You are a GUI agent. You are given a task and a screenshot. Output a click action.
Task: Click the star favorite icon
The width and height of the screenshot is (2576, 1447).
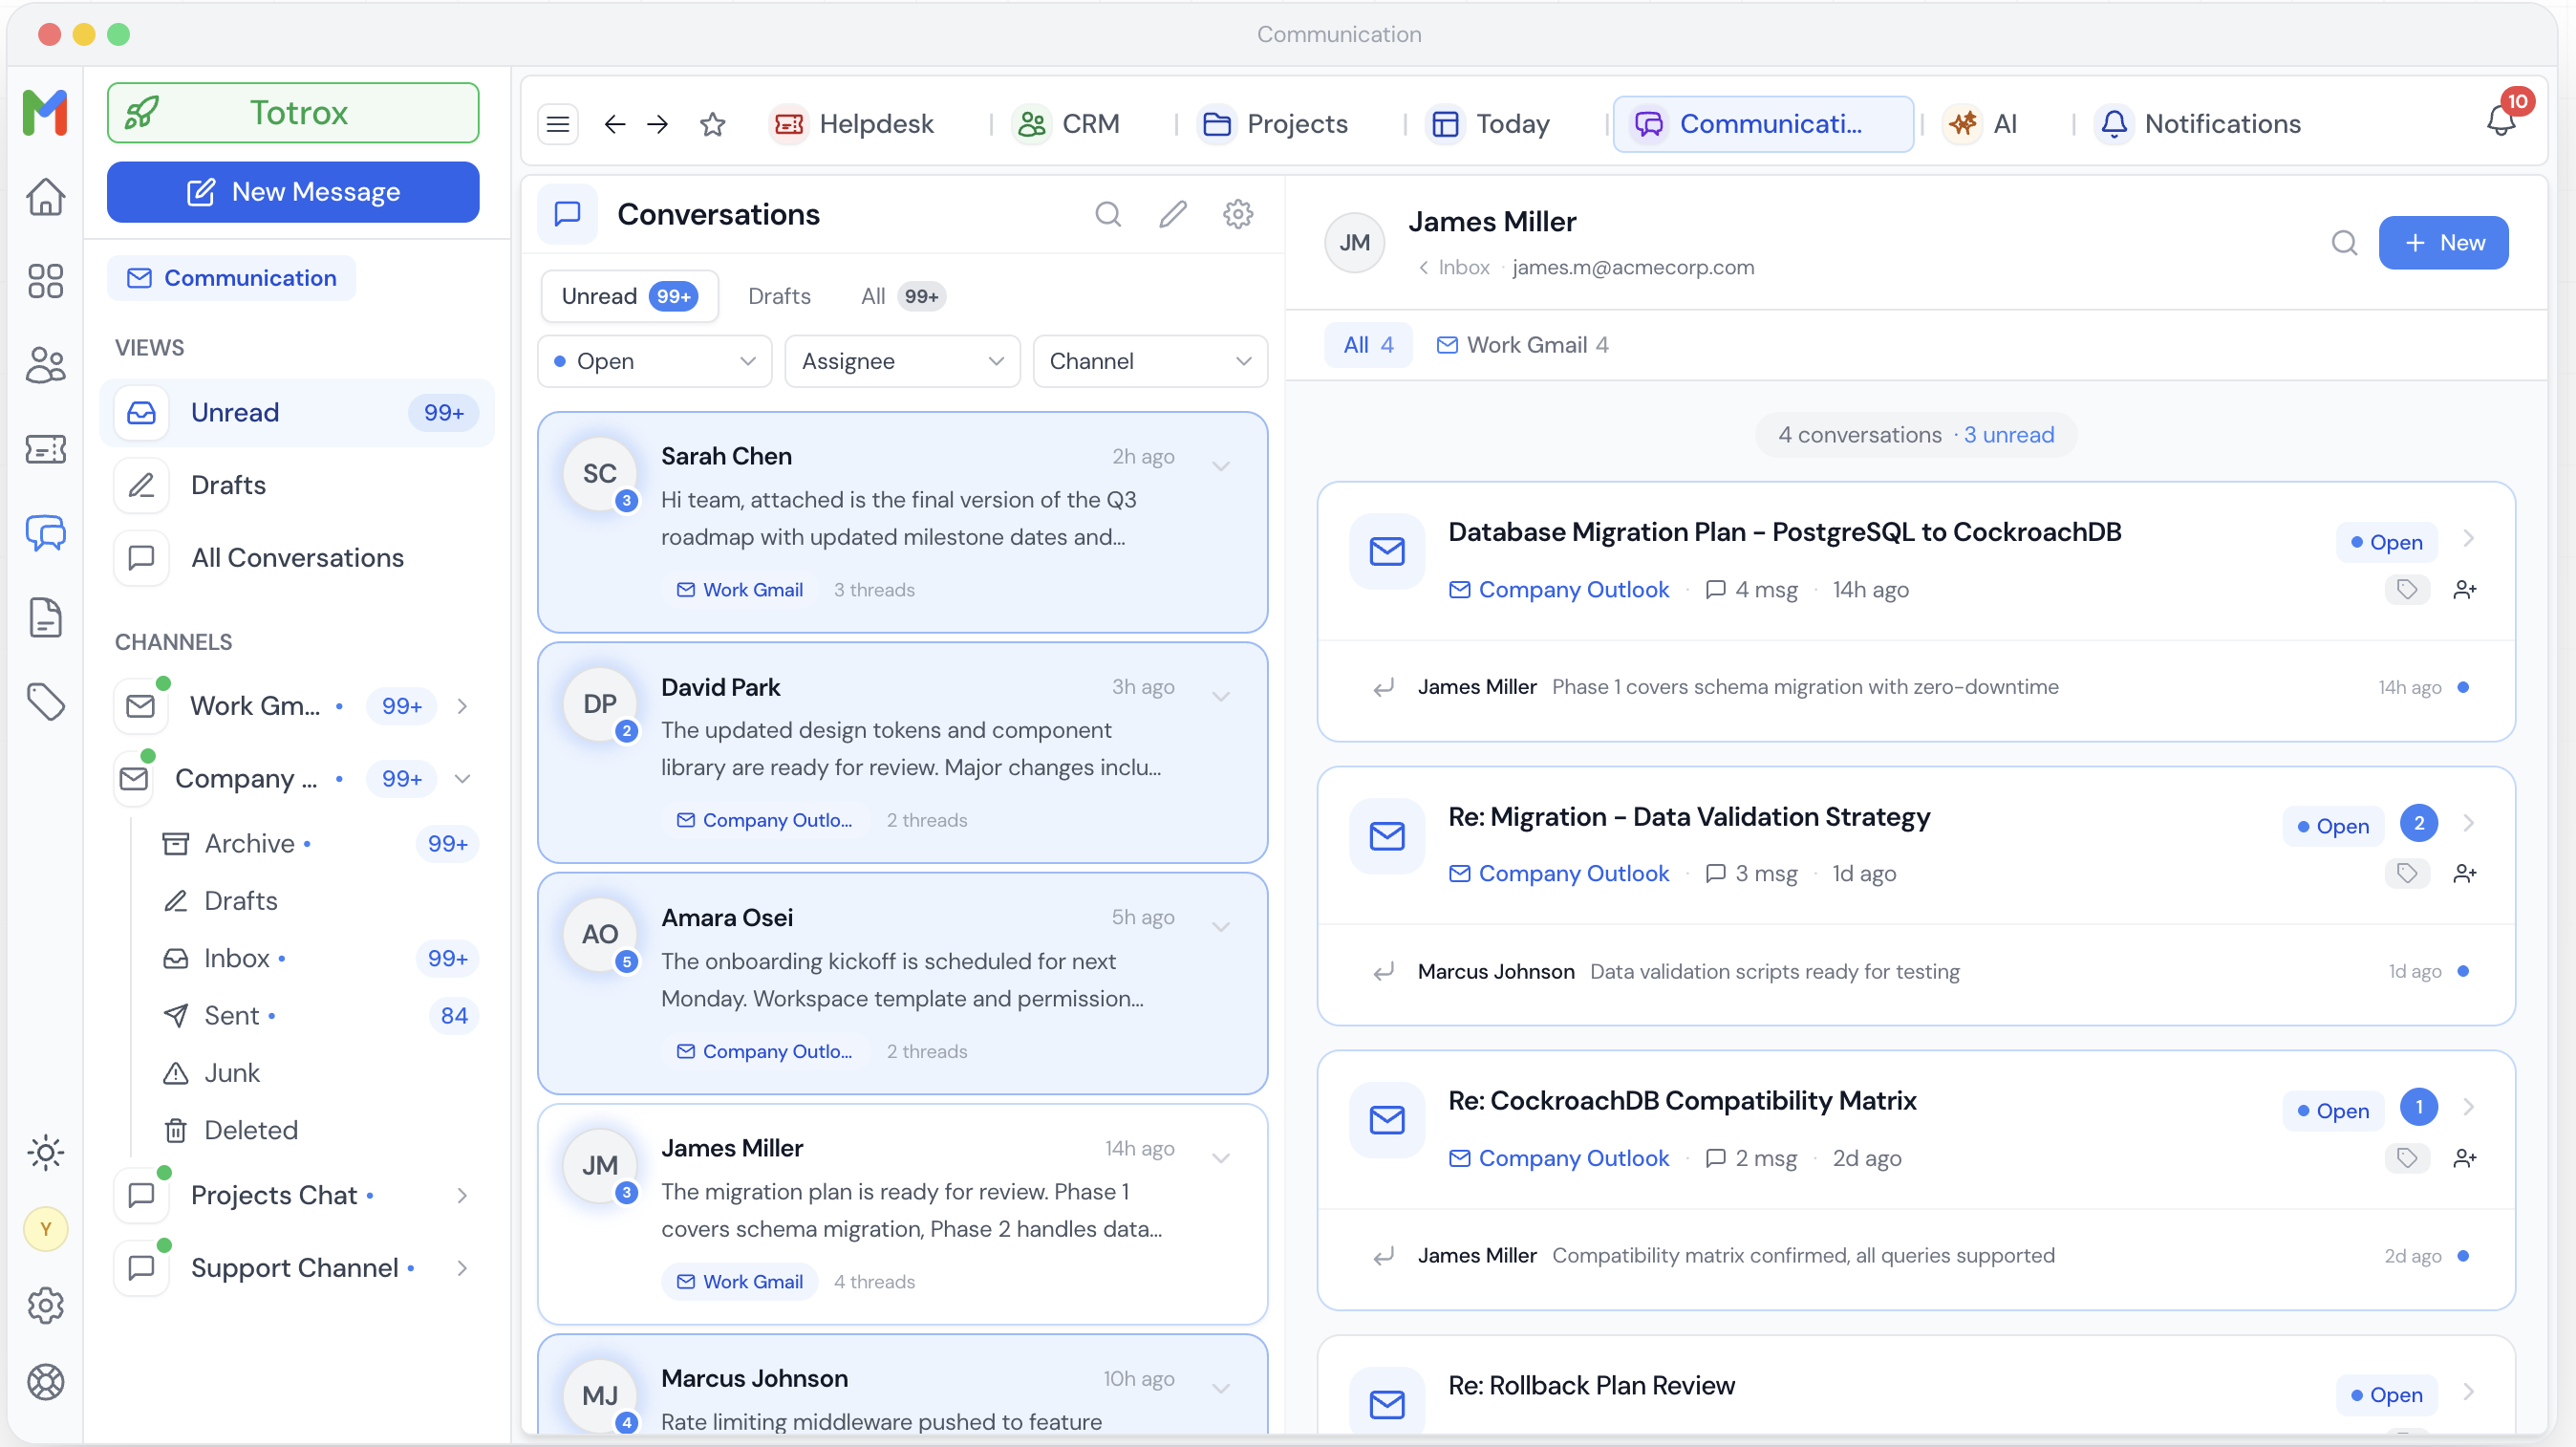pos(712,124)
